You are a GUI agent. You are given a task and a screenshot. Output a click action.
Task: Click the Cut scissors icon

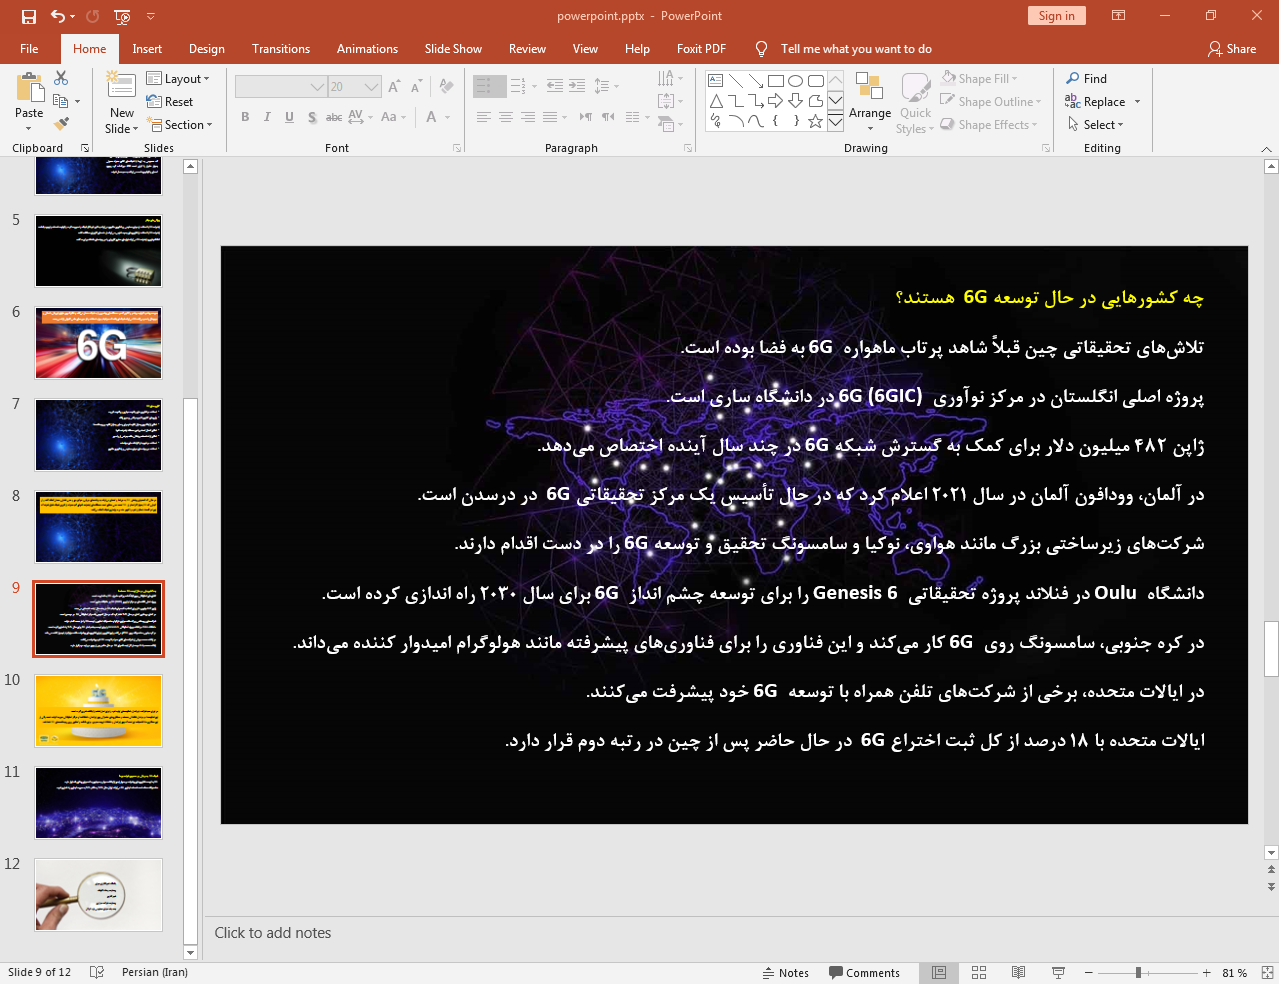click(x=61, y=78)
